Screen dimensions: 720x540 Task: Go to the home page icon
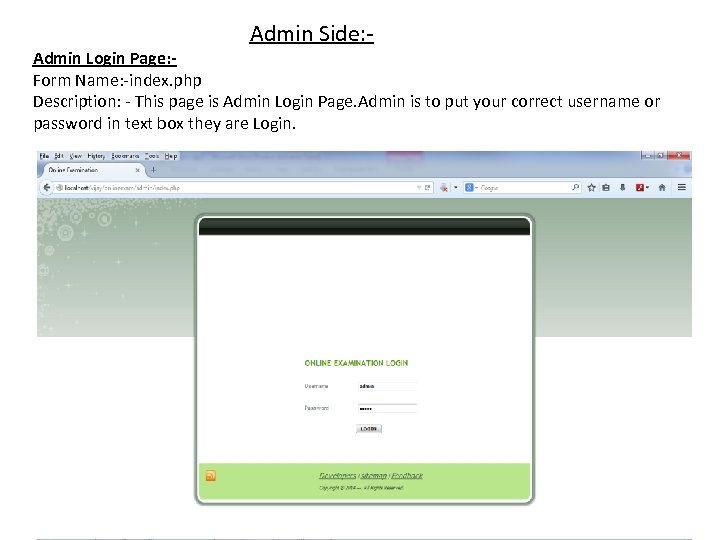(662, 187)
